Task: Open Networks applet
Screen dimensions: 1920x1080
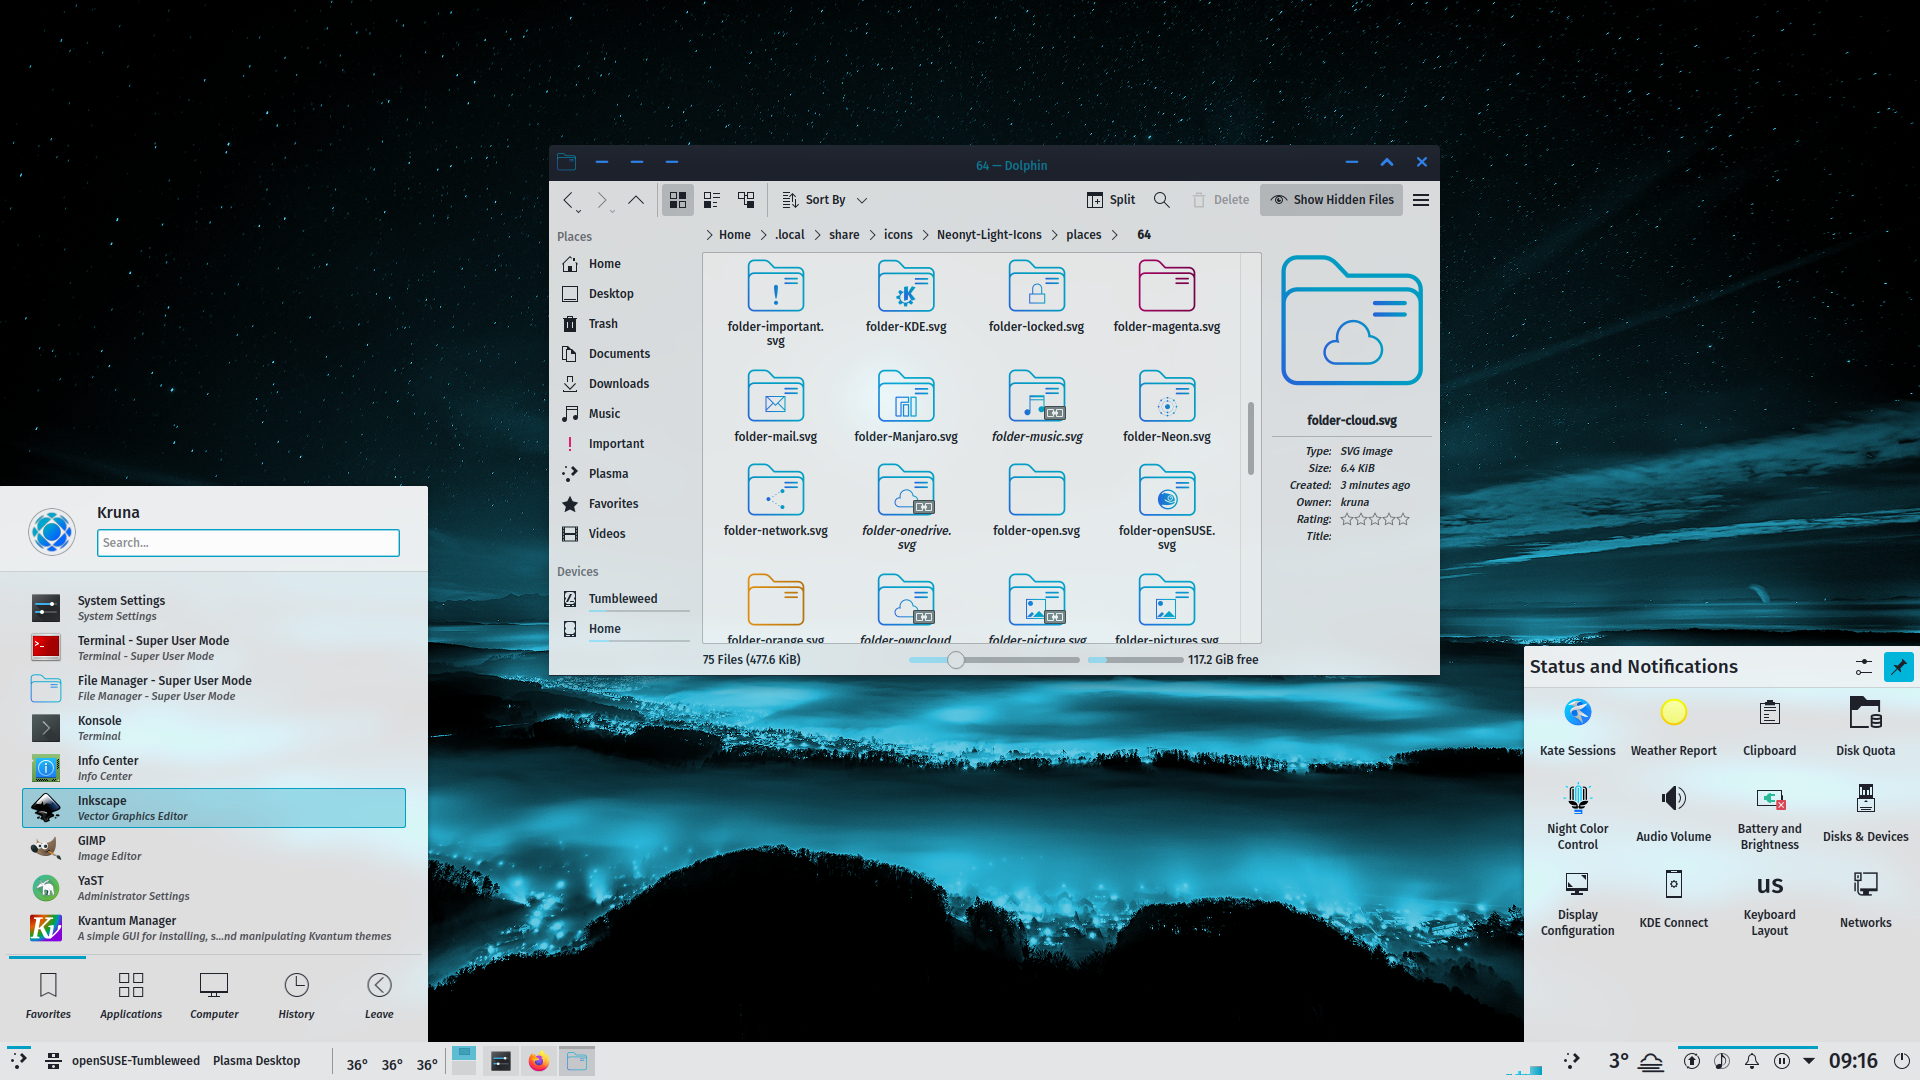Action: 1866,899
